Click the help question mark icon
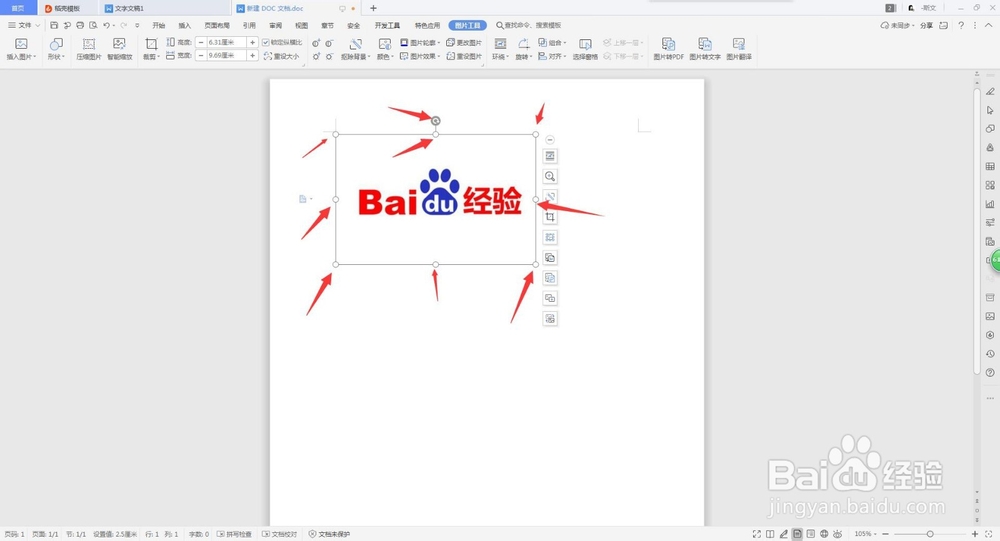Image resolution: width=1000 pixels, height=541 pixels. (960, 26)
